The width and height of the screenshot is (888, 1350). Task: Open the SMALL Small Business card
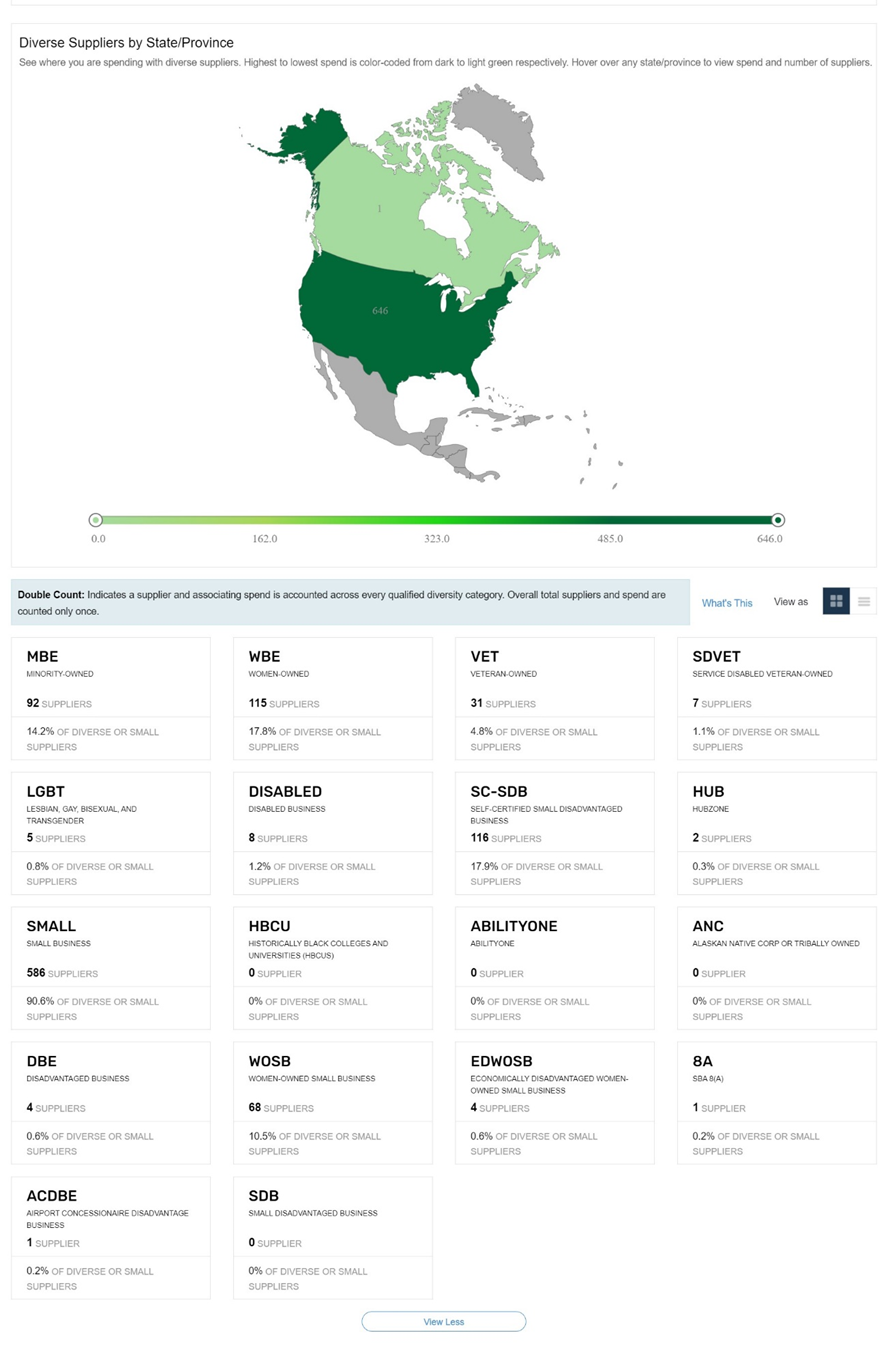pos(111,968)
